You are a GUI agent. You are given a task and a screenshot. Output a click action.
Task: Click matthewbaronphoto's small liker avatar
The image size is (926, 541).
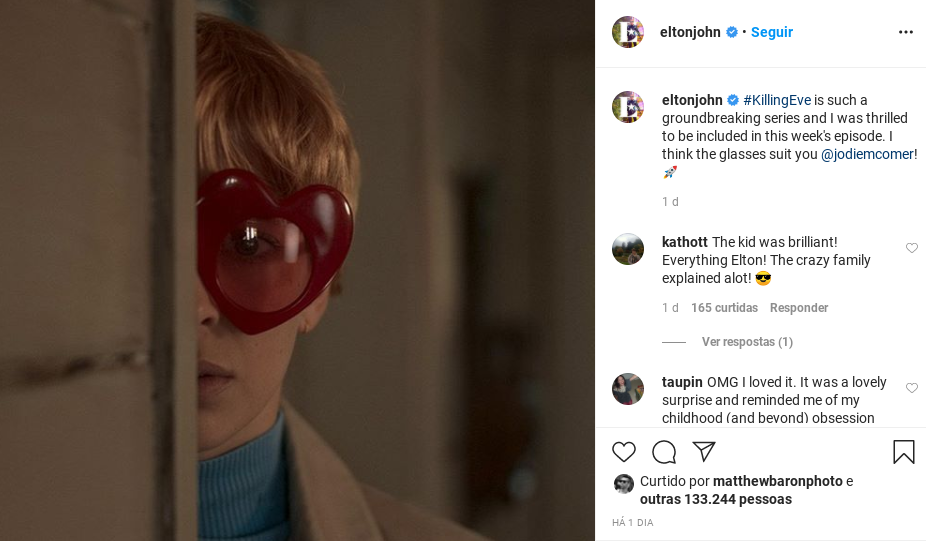click(x=623, y=484)
